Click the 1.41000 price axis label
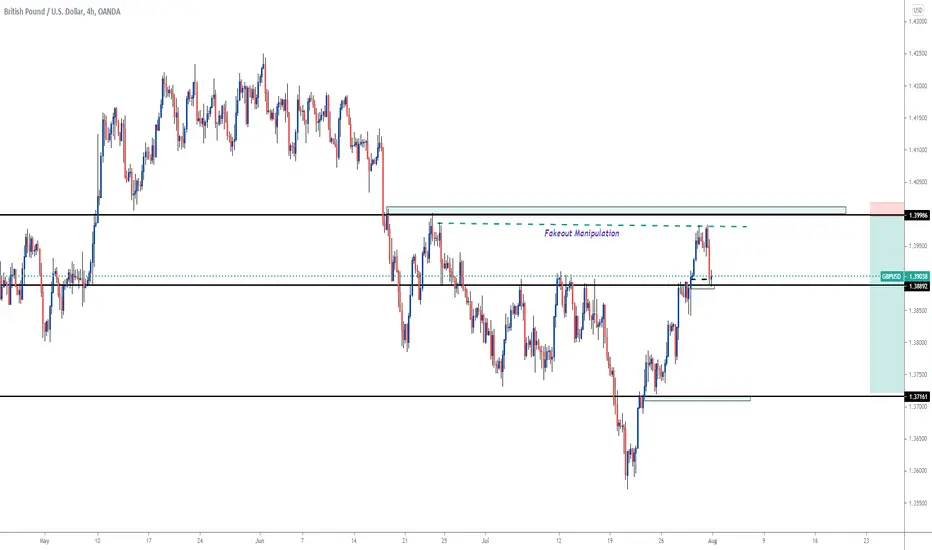 click(x=918, y=150)
